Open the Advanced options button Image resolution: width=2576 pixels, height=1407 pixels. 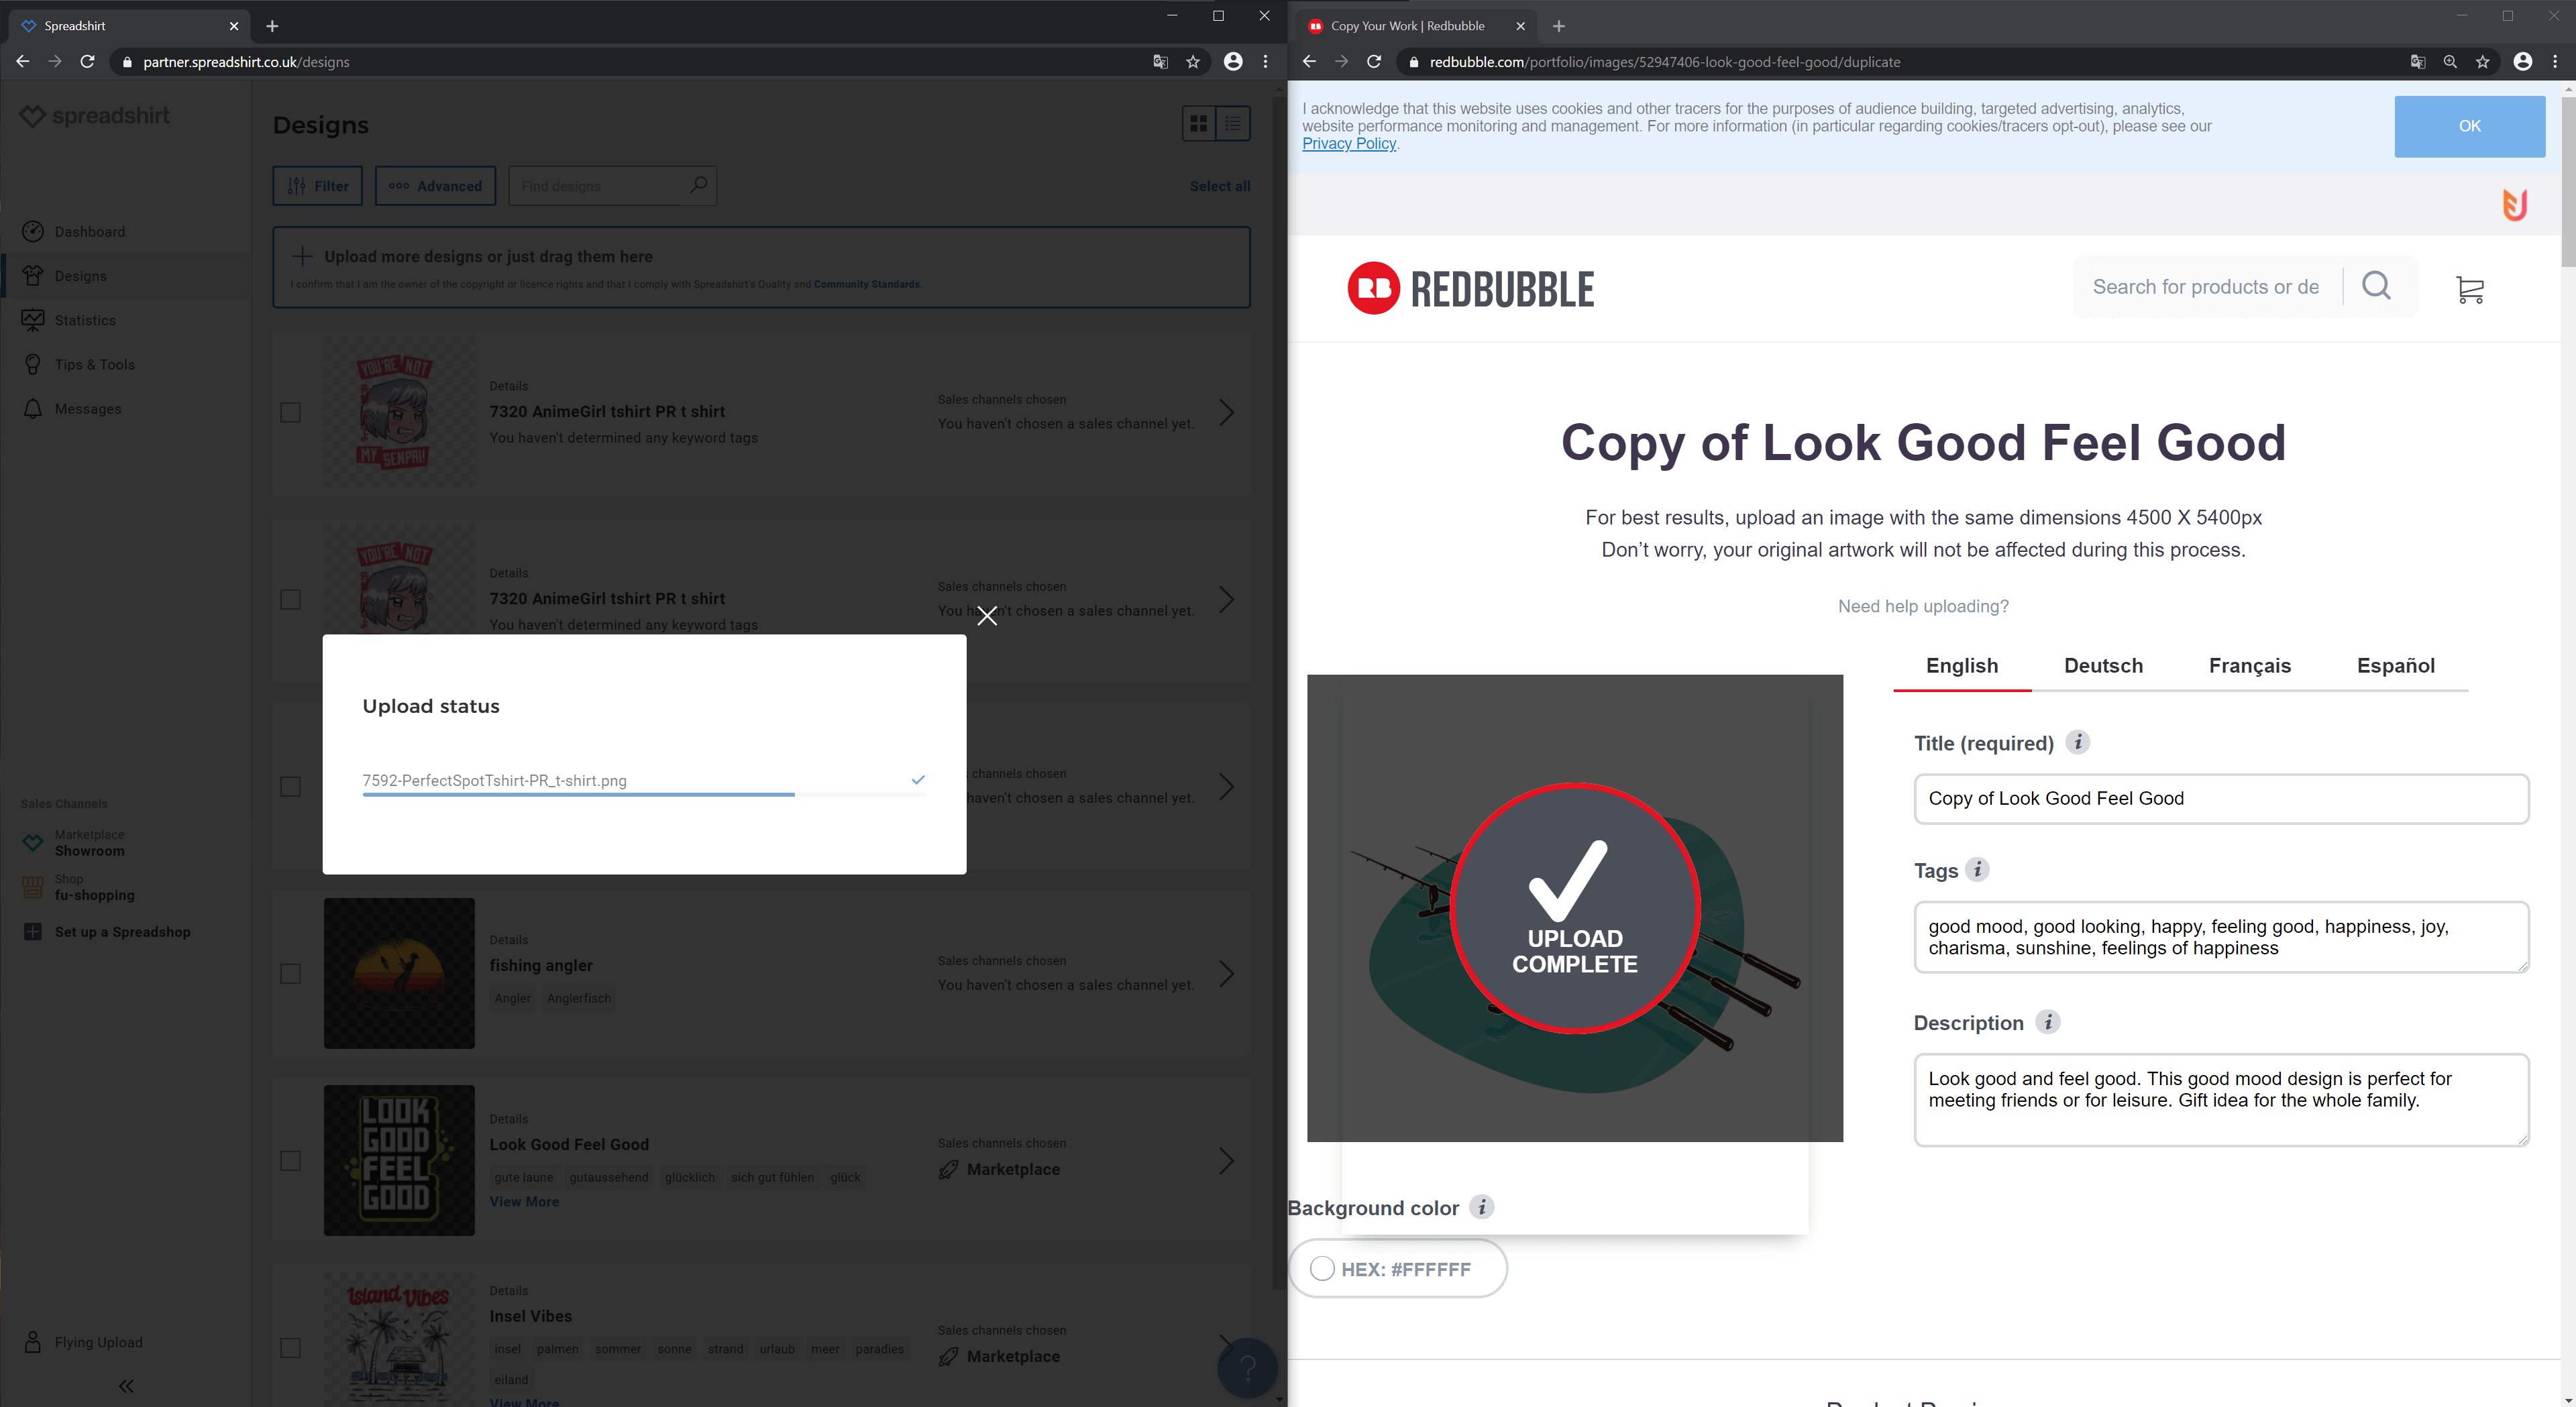435,186
